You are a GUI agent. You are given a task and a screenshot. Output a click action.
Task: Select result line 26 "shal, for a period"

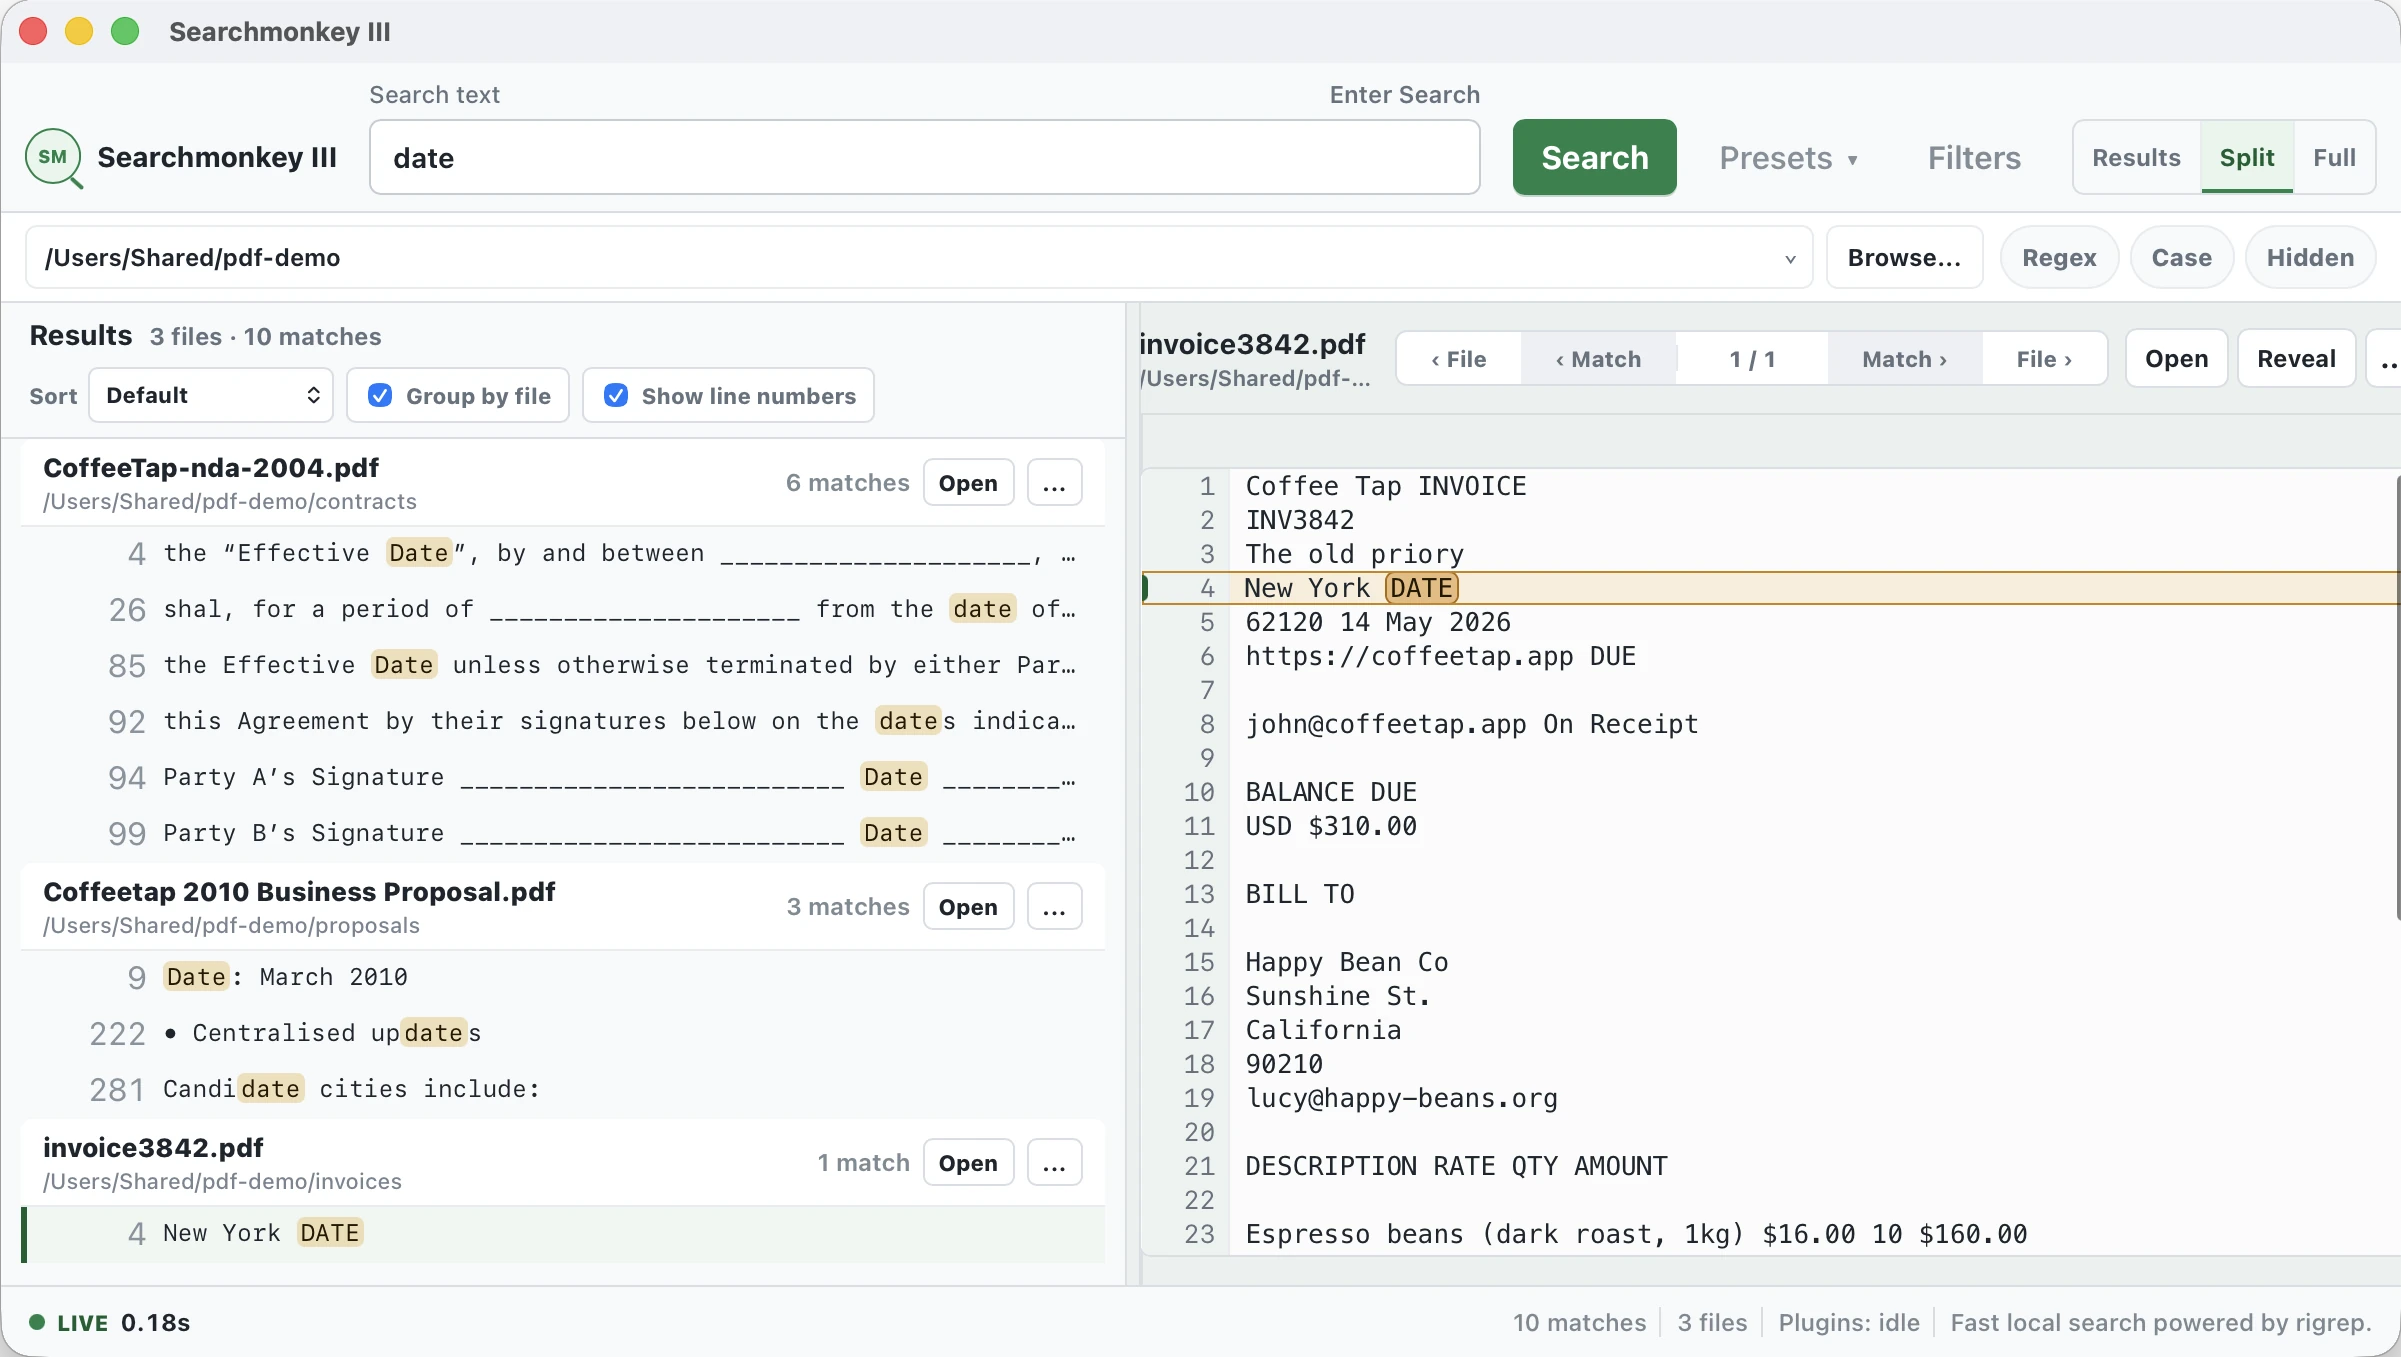(x=563, y=610)
